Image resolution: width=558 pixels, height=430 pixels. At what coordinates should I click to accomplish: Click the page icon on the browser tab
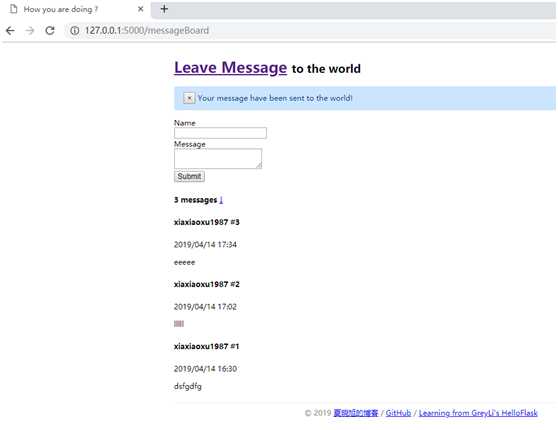click(14, 9)
